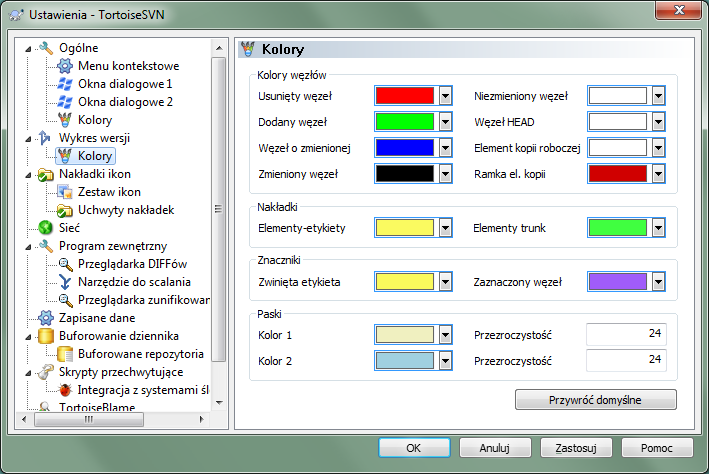Select Okna dialogowe 1 in the tree
The width and height of the screenshot is (709, 474).
coord(125,84)
